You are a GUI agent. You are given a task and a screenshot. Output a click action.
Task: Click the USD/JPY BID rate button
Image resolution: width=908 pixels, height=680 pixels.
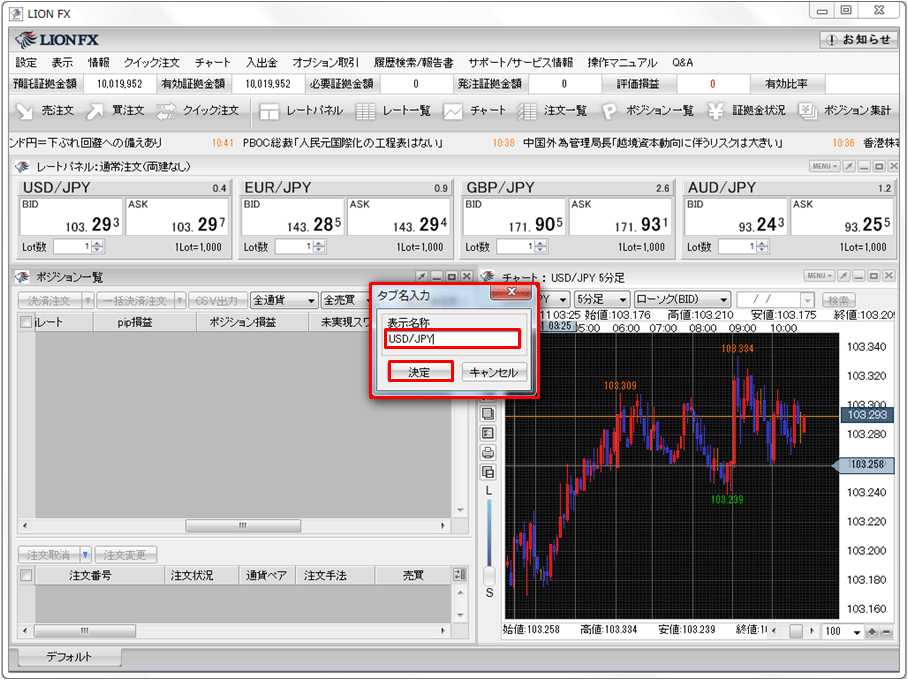[71, 217]
